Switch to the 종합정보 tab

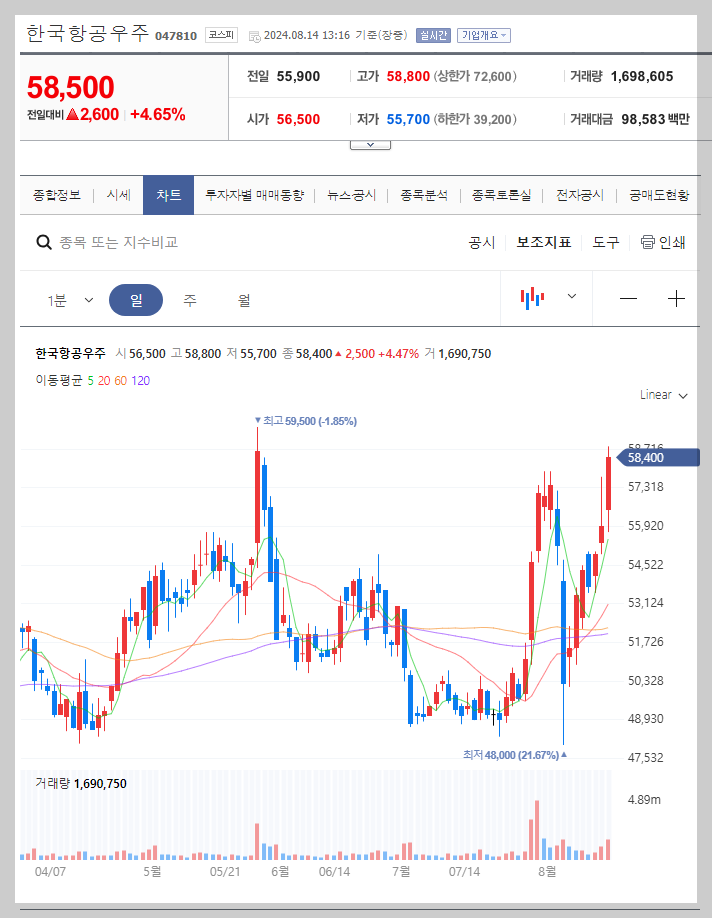click(x=57, y=195)
